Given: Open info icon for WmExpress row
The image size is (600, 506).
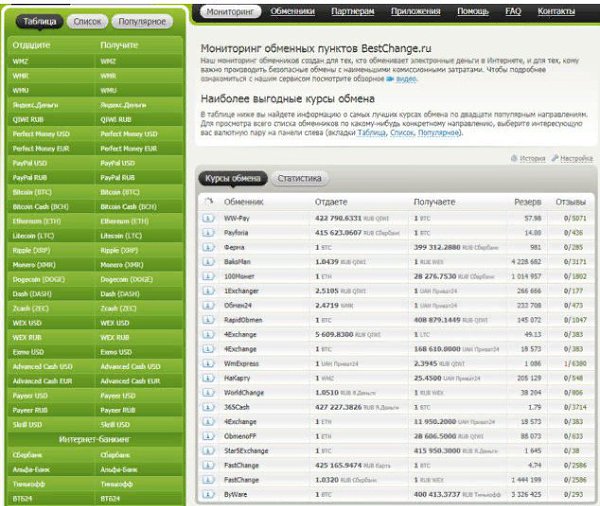Looking at the screenshot, I should (208, 364).
